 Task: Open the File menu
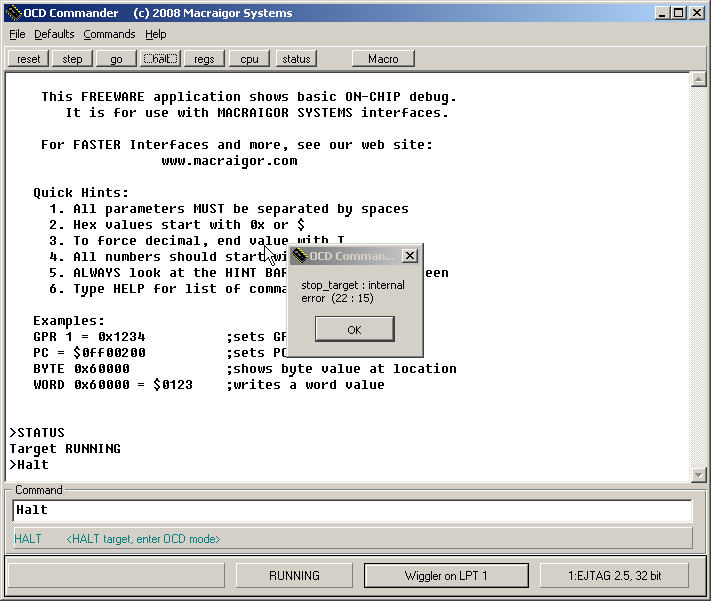(x=17, y=34)
